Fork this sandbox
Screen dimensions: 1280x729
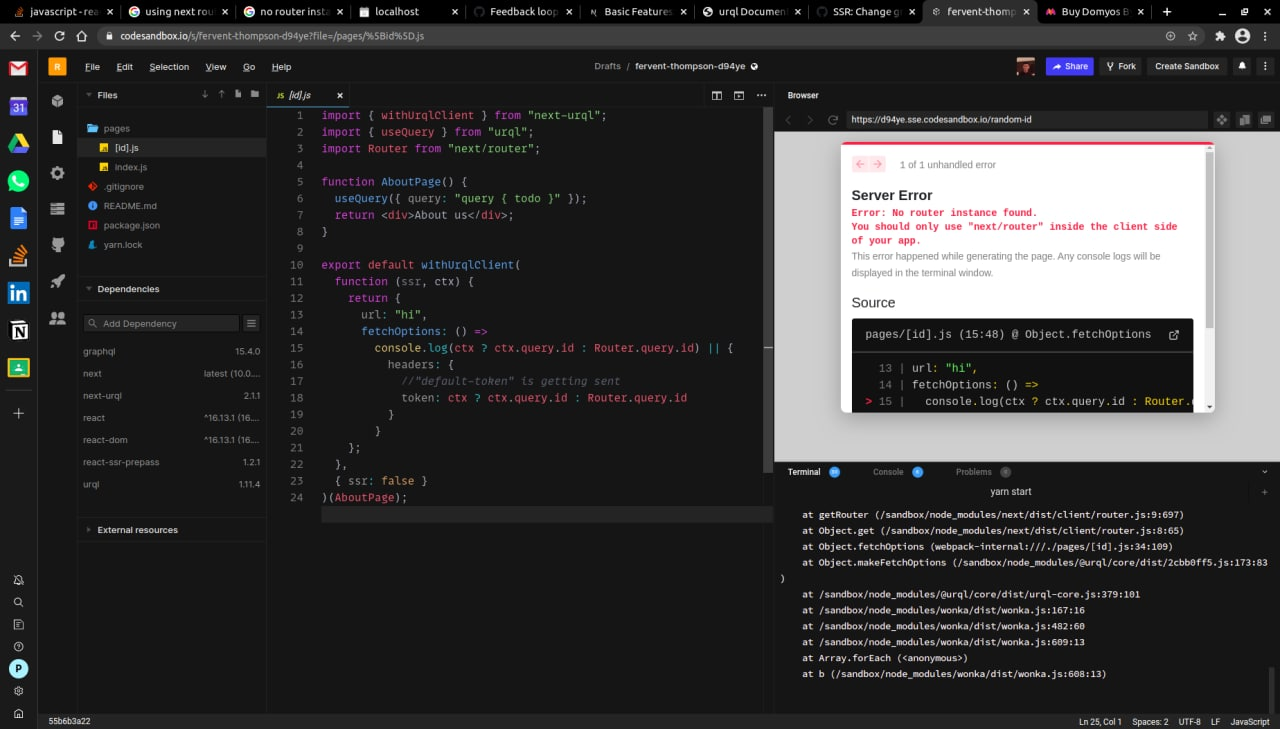(x=1121, y=66)
